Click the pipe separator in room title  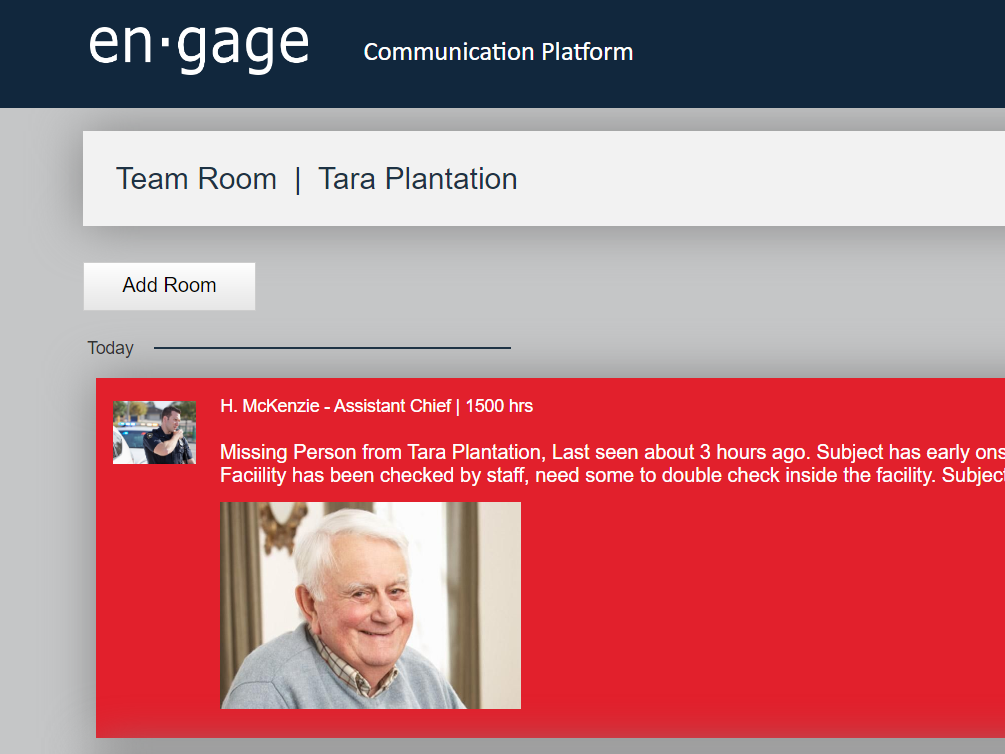pos(297,180)
